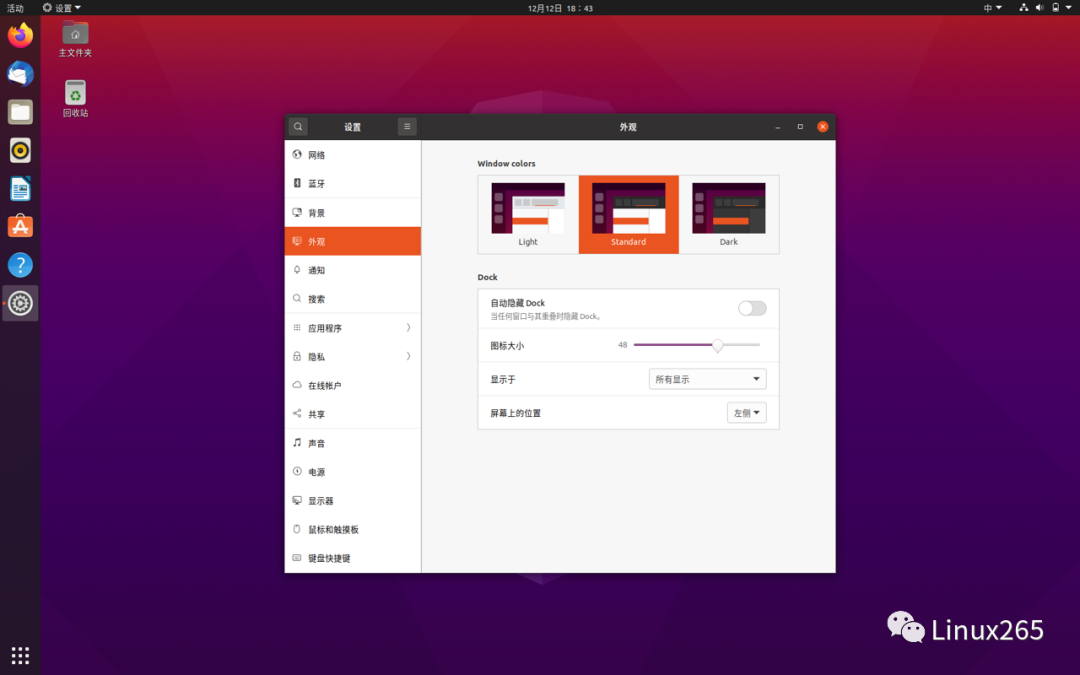Open 电源 in the sidebar
This screenshot has width=1080, height=675.
point(353,472)
